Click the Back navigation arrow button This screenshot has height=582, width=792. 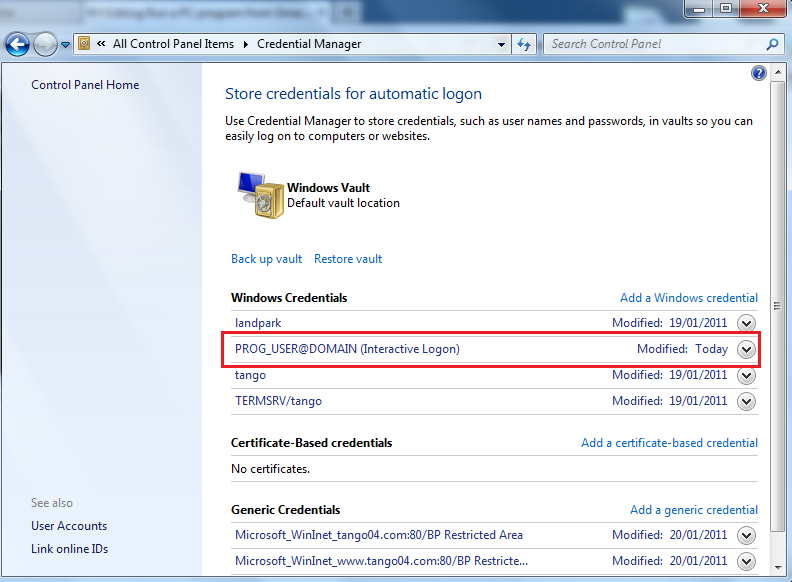click(x=17, y=44)
